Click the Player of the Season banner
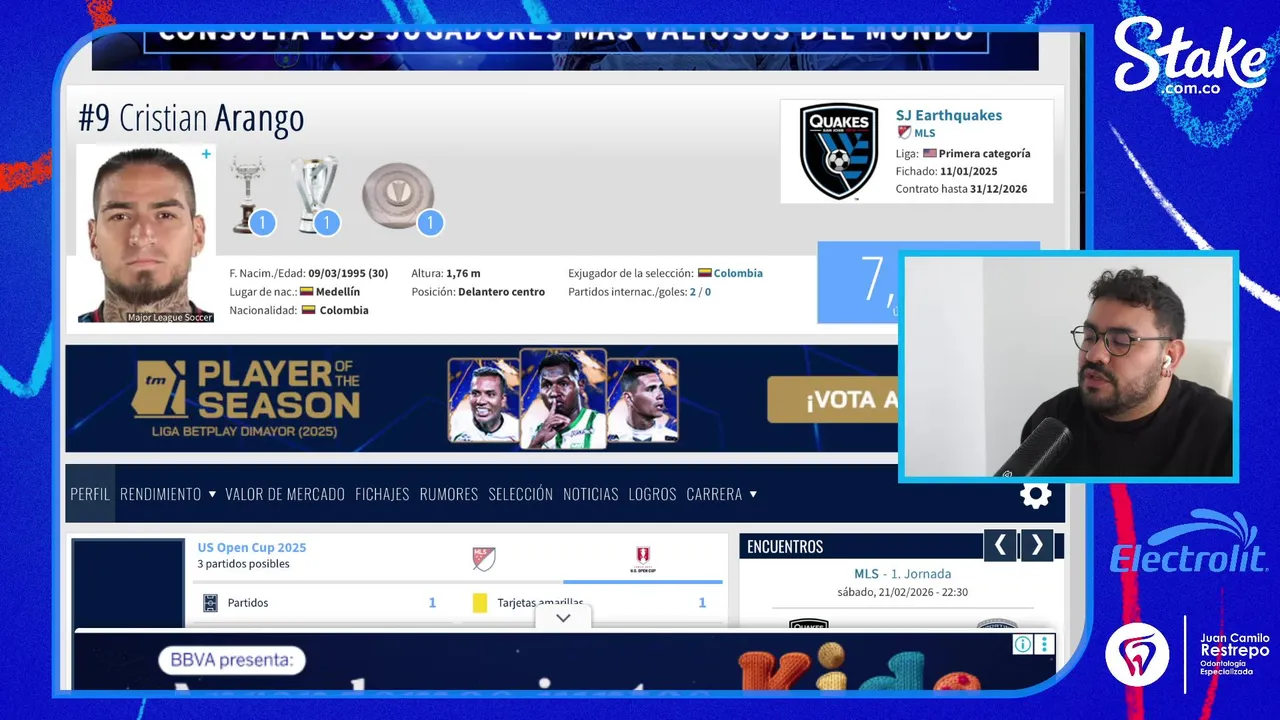This screenshot has width=1280, height=720. pos(482,399)
